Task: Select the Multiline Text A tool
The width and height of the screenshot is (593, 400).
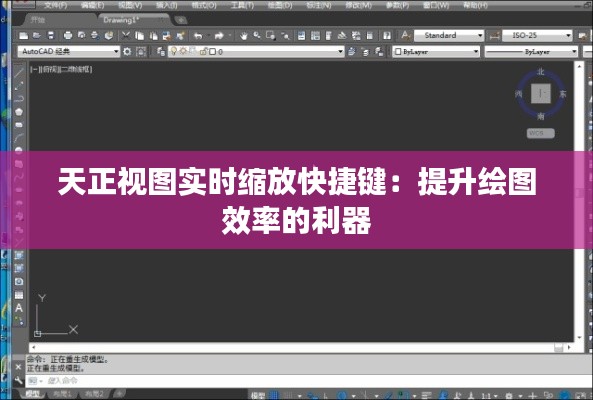Action: click(x=19, y=308)
